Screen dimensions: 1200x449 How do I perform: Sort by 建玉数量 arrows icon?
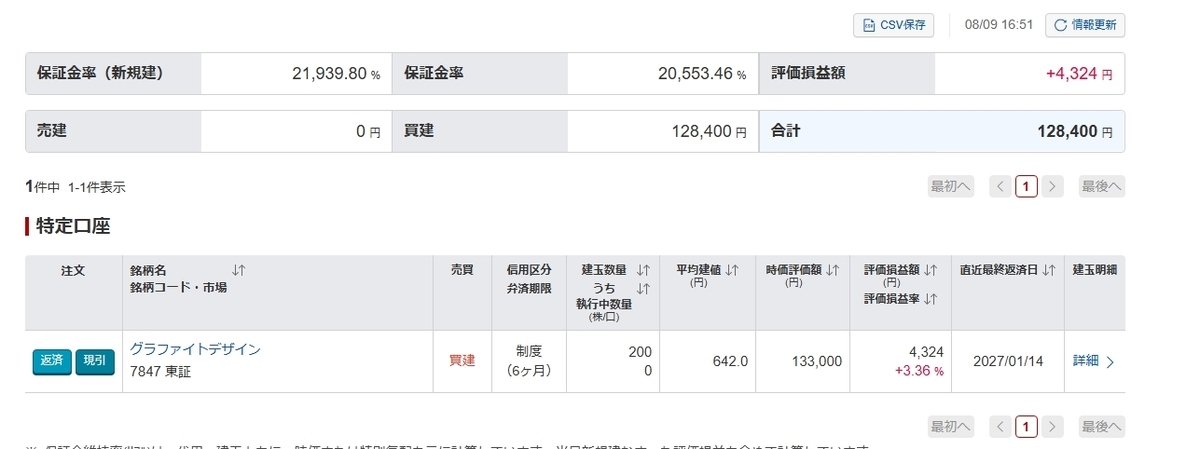pyautogui.click(x=643, y=270)
